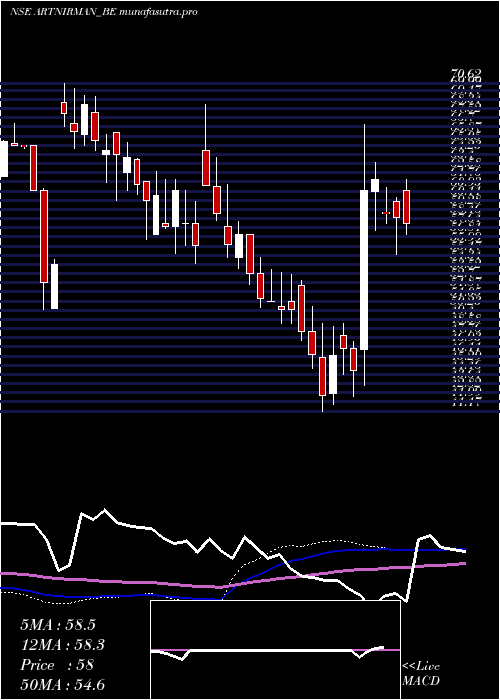
Task: Click the MACD inset chart box
Action: [275, 650]
